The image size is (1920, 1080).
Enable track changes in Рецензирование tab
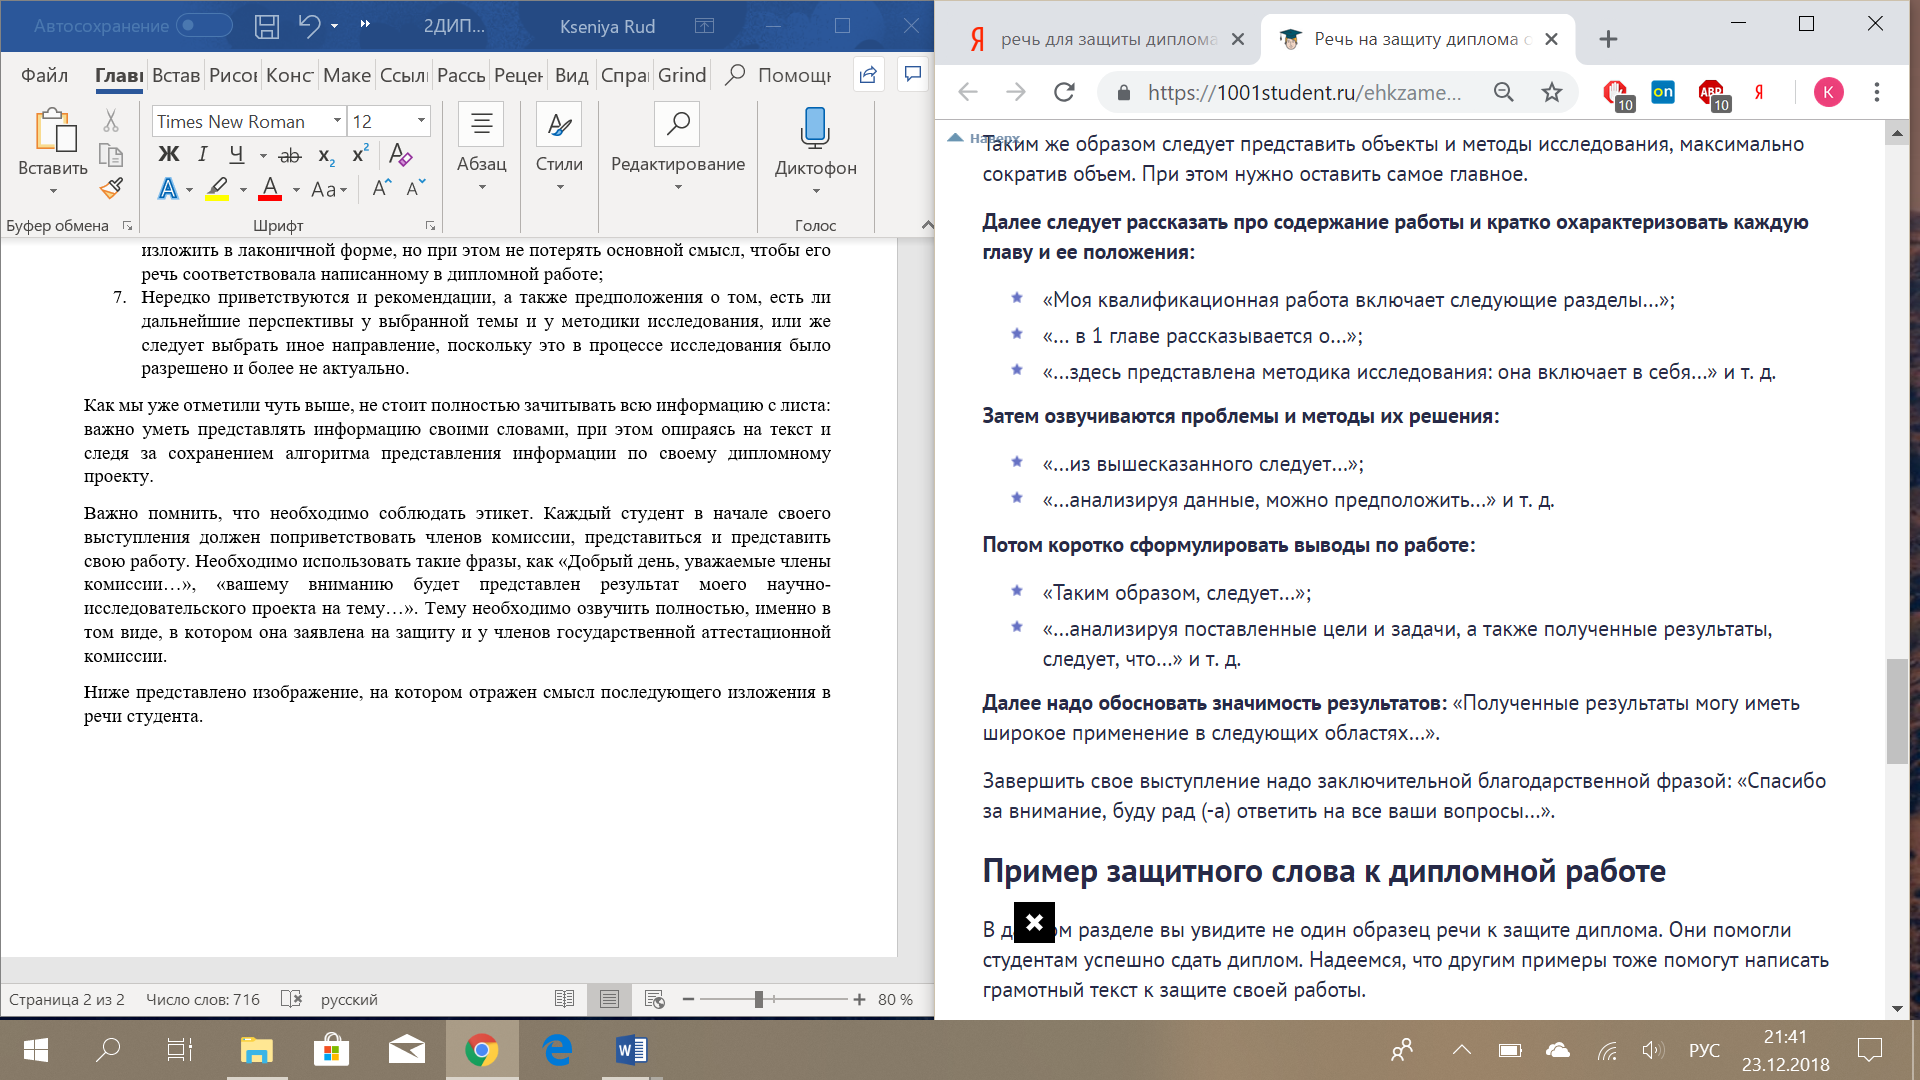[517, 75]
